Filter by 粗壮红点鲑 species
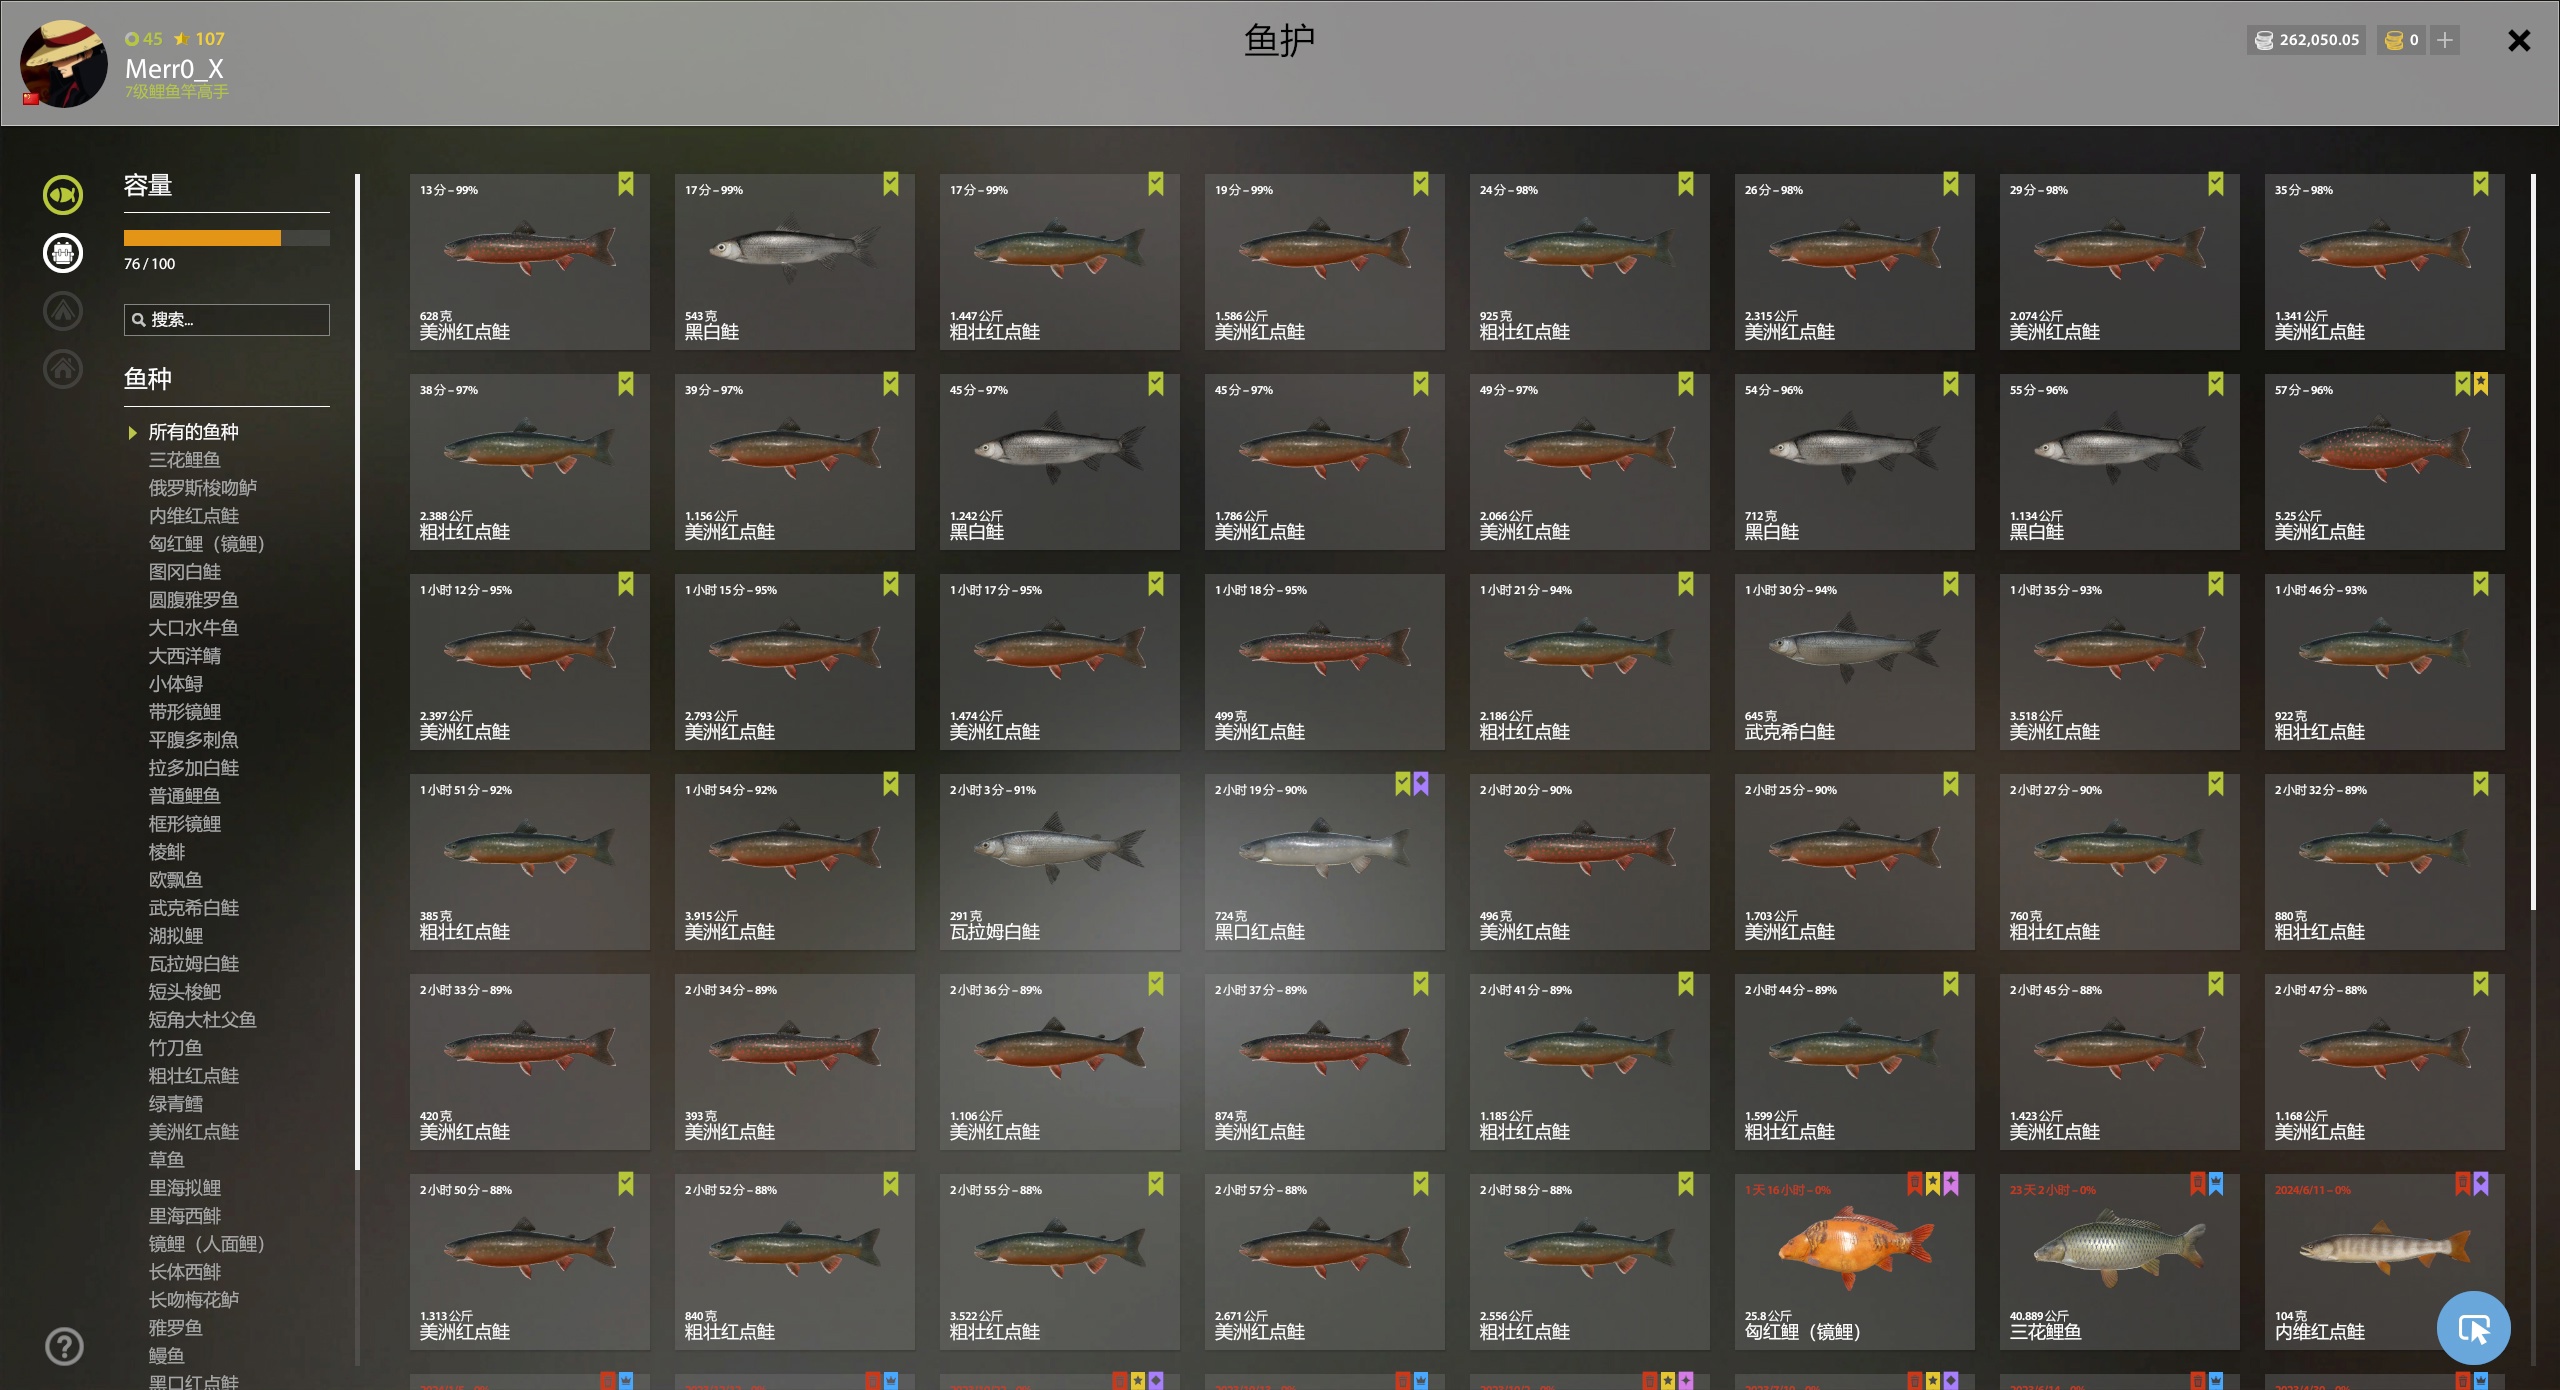 pyautogui.click(x=193, y=1076)
